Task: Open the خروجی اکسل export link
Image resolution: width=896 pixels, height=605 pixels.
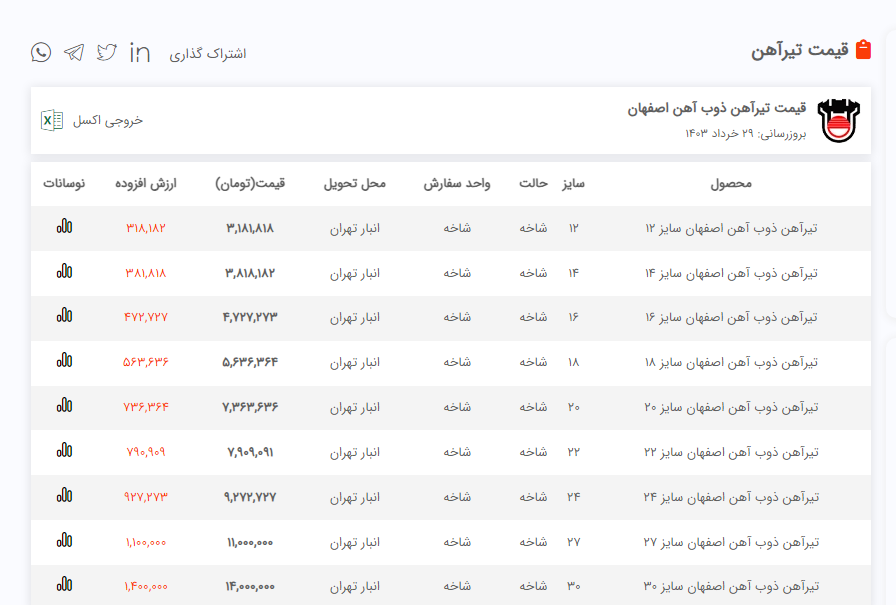Action: (108, 120)
